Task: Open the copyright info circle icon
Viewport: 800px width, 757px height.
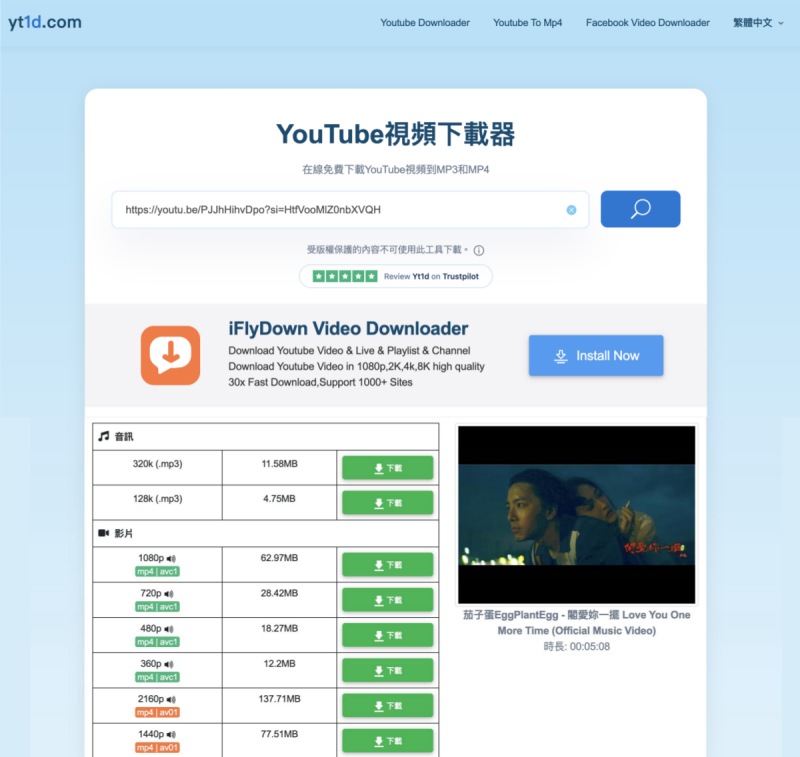Action: click(479, 250)
